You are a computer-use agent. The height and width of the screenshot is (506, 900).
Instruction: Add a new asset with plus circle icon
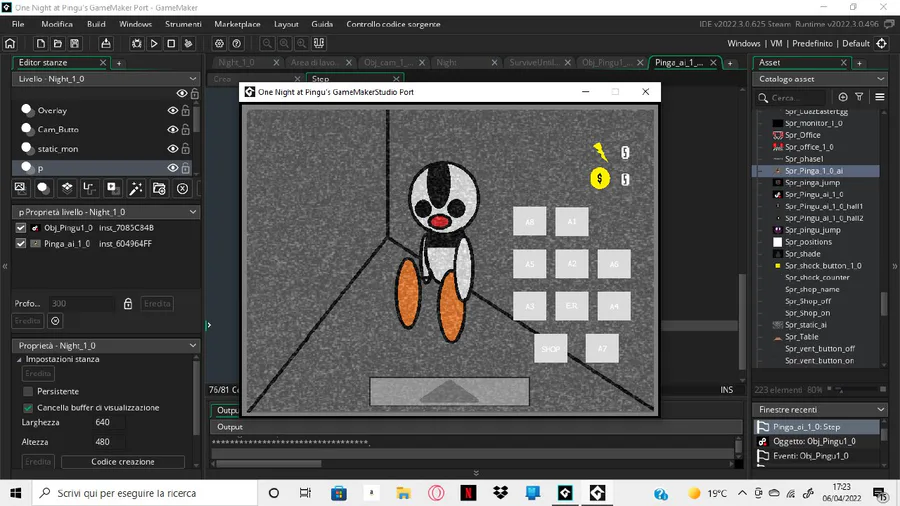843,98
